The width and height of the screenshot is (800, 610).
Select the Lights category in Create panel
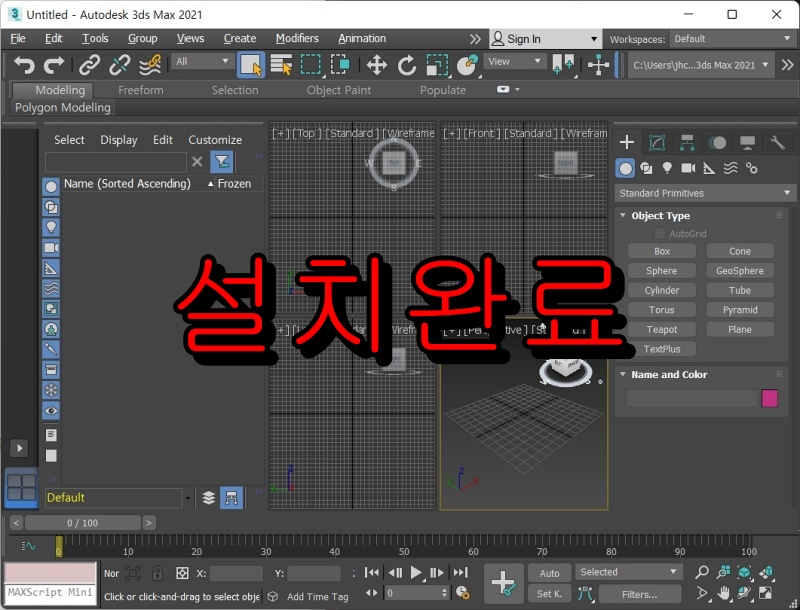click(x=667, y=167)
